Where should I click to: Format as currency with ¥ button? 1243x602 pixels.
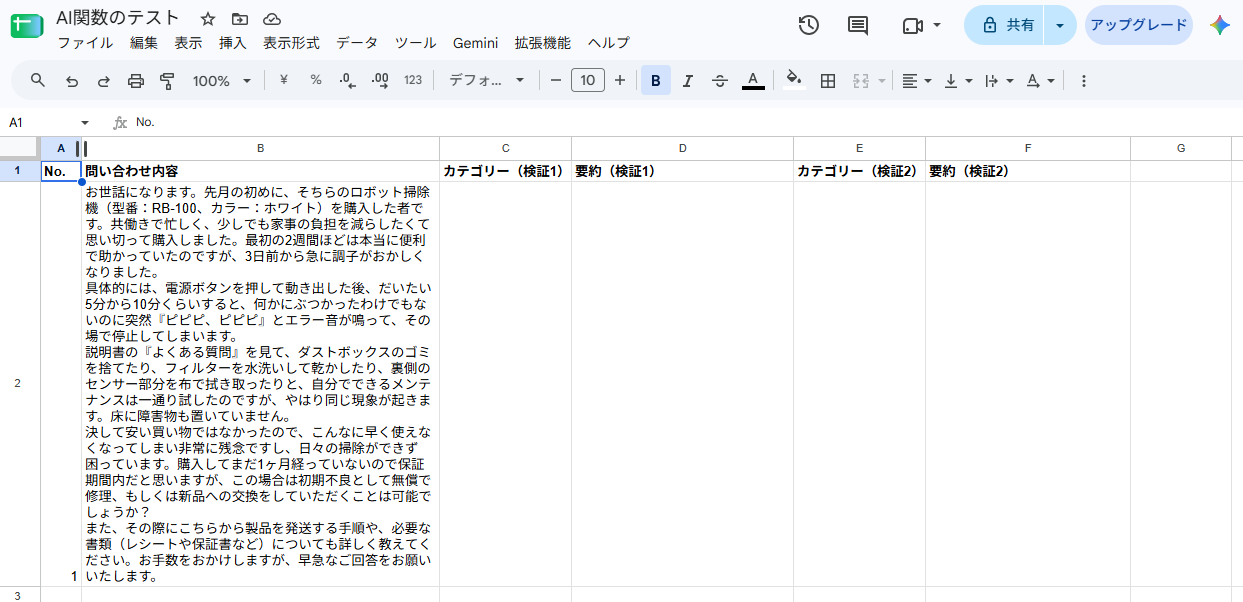click(283, 80)
